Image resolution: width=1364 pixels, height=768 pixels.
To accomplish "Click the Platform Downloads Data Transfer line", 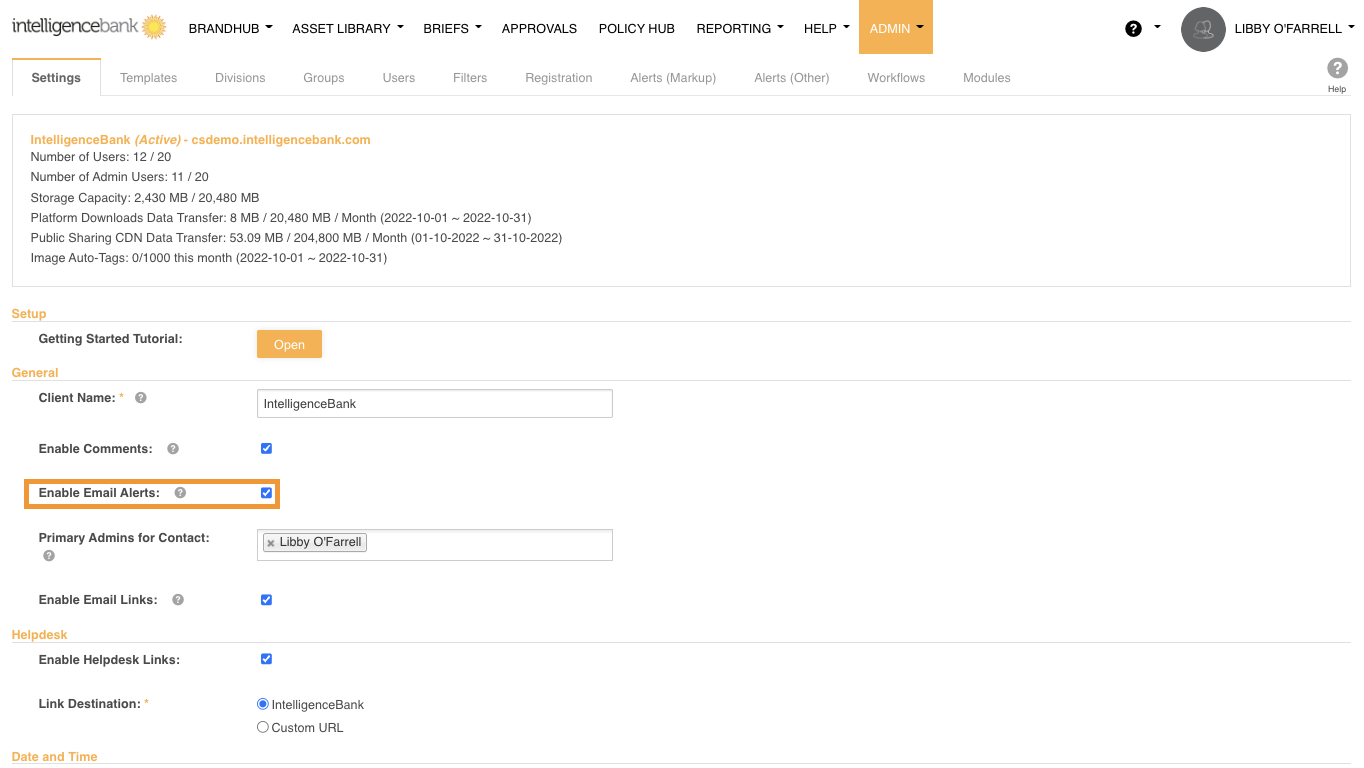I will tap(281, 218).
